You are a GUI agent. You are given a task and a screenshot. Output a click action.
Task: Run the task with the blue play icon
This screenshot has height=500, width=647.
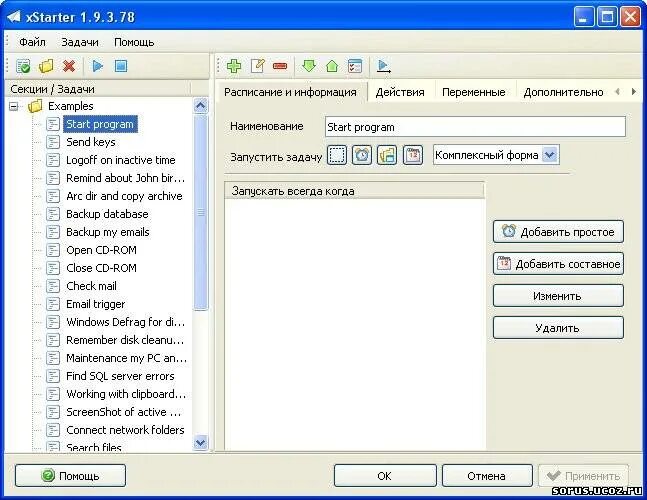click(97, 66)
